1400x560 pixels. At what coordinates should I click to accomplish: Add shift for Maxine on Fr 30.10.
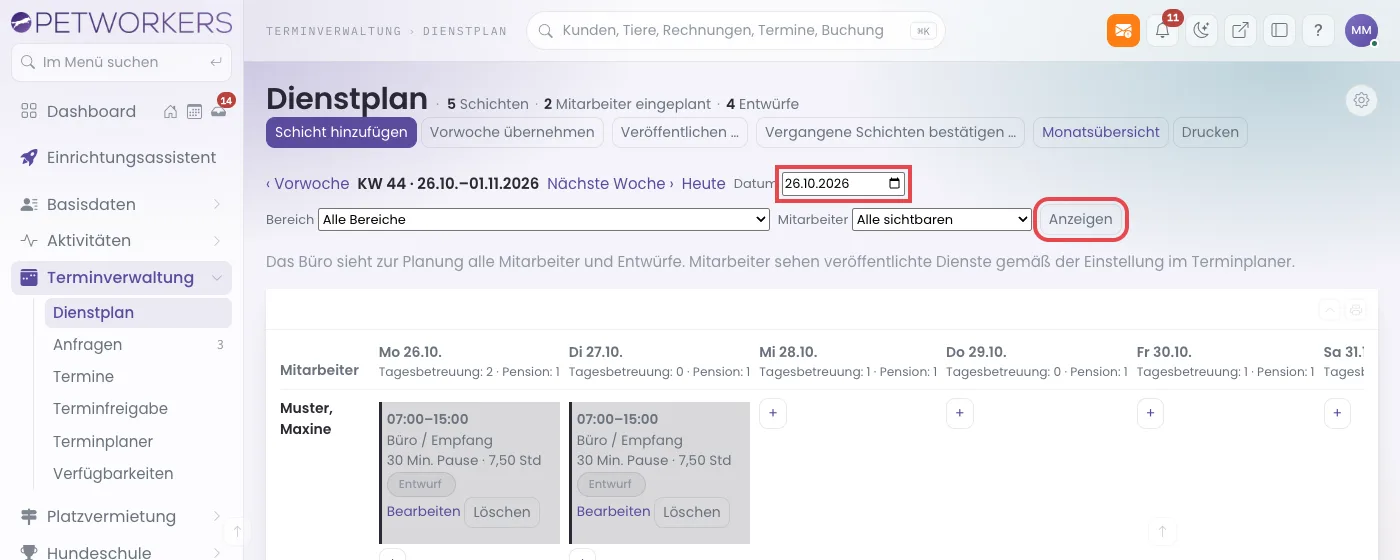pyautogui.click(x=1150, y=412)
